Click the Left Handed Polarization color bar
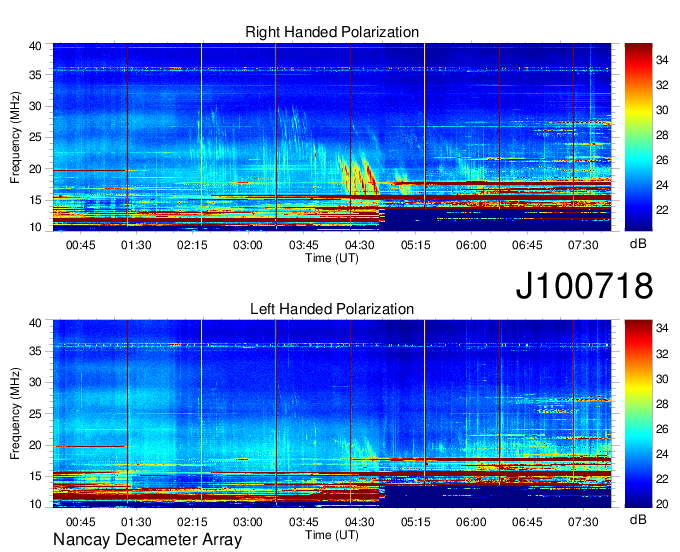680x552 pixels. point(638,414)
